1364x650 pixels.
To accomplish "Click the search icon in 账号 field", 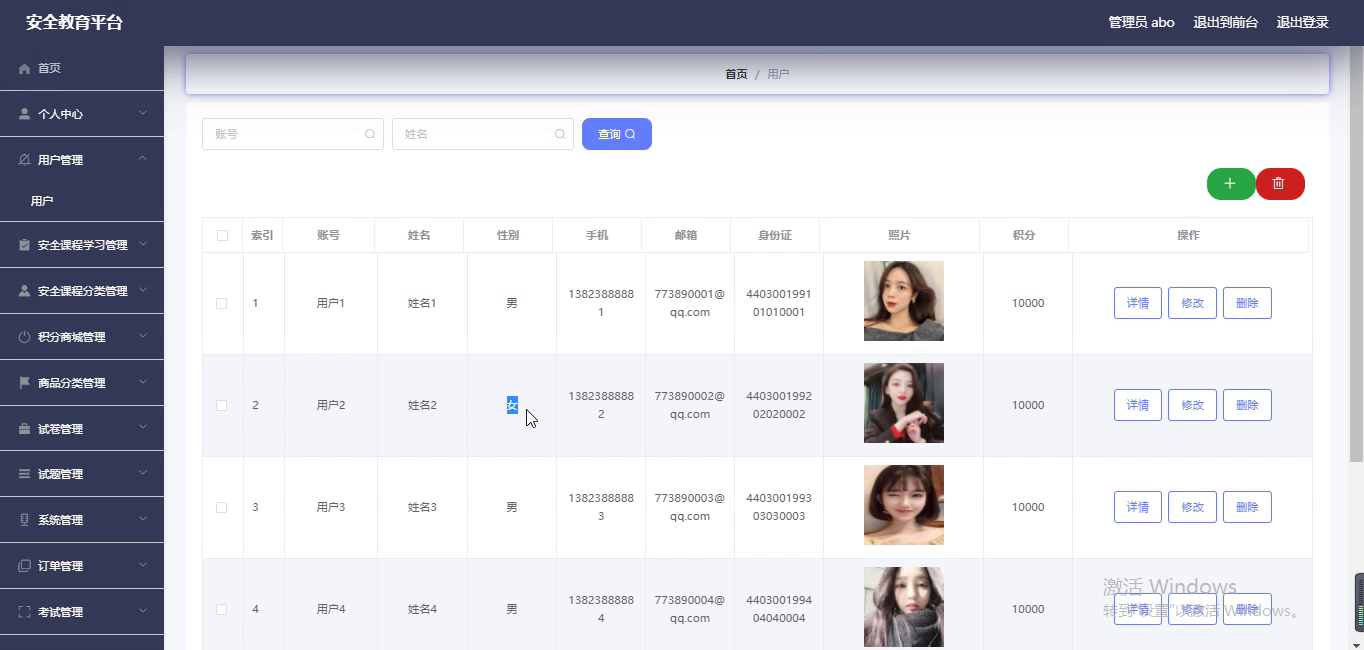I will 370,134.
